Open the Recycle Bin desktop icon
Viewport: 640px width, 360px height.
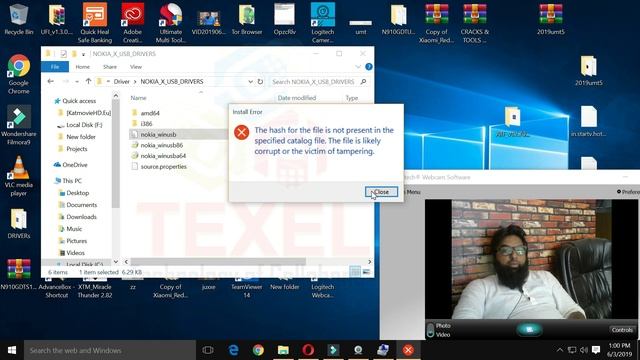point(18,19)
